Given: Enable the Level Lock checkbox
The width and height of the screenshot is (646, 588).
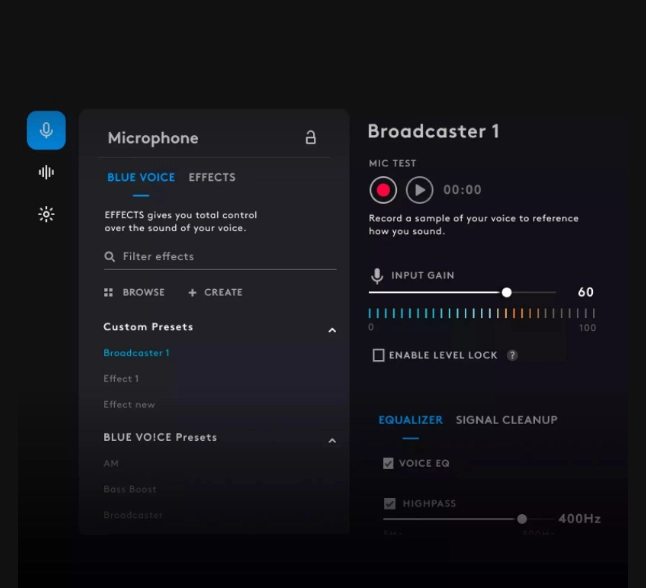Looking at the screenshot, I should [378, 355].
